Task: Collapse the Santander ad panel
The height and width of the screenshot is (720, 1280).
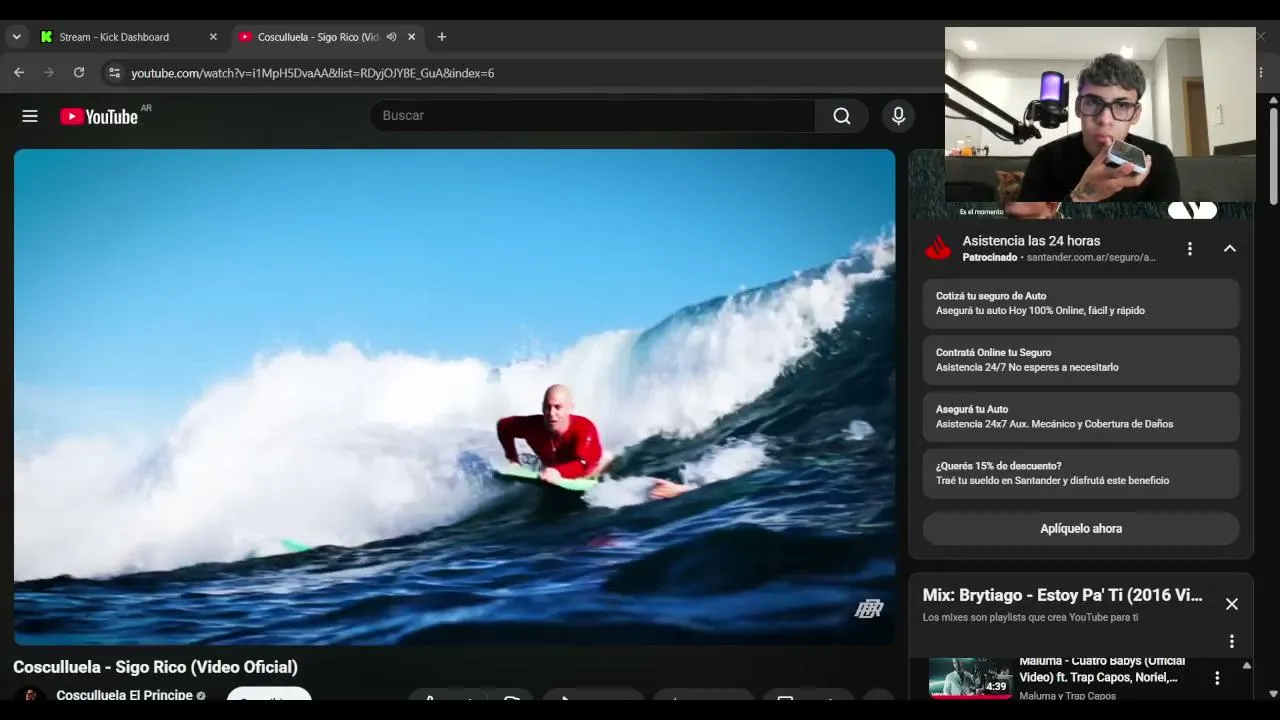Action: pos(1230,248)
